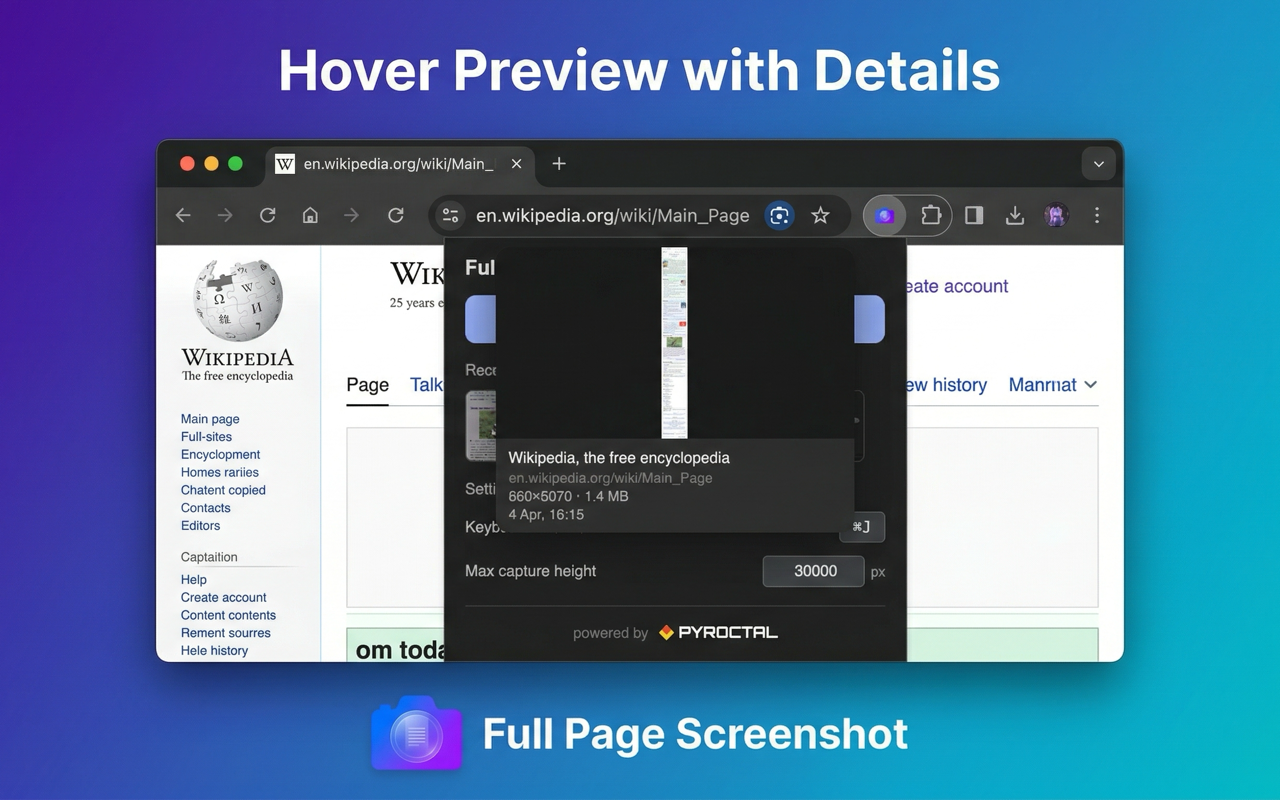Click the Full Page Screenshot camera app icon
This screenshot has width=1280, height=800.
coord(417,733)
